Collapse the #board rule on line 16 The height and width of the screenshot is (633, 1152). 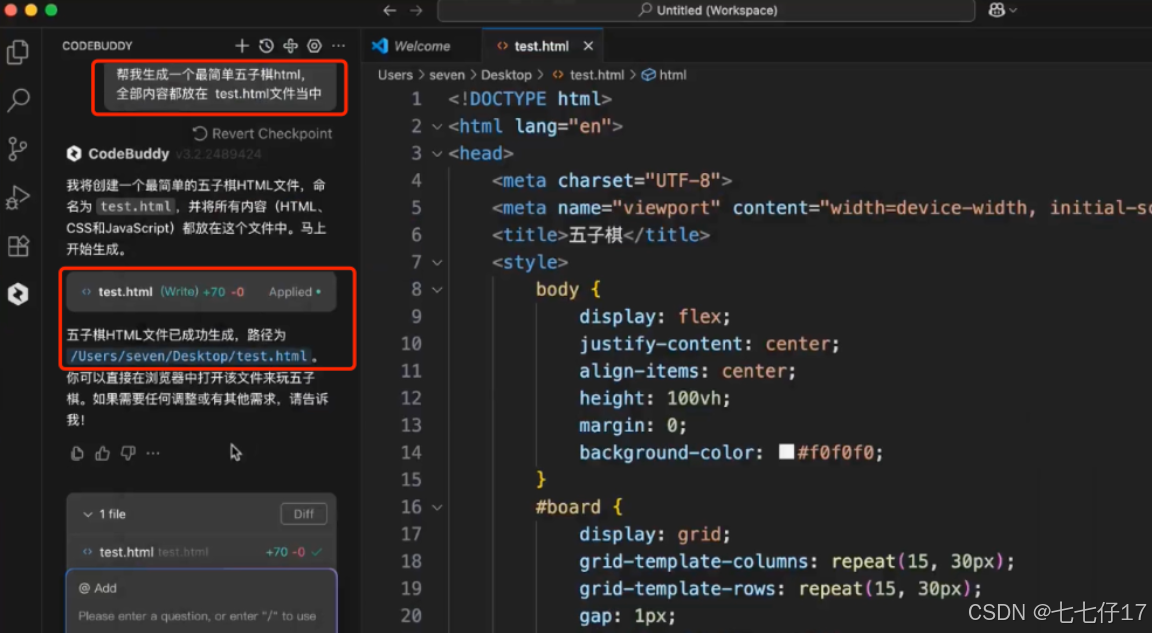[x=437, y=507]
